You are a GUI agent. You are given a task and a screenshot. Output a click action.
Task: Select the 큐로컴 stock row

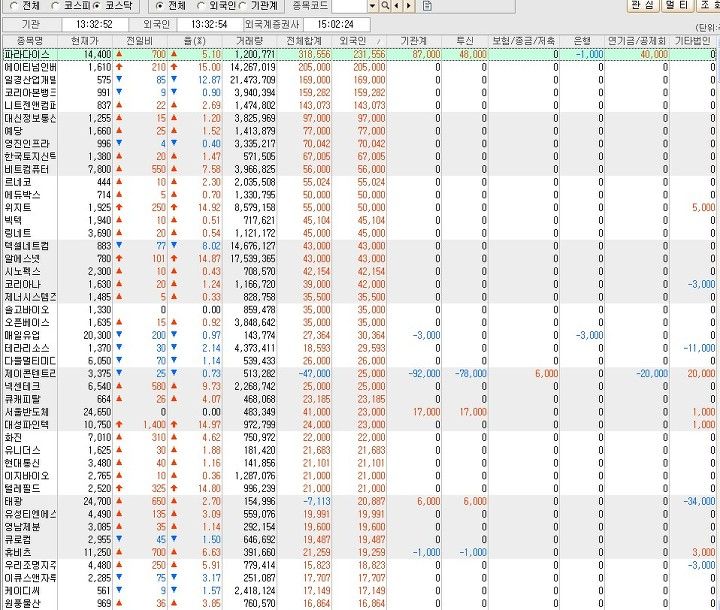pos(360,540)
